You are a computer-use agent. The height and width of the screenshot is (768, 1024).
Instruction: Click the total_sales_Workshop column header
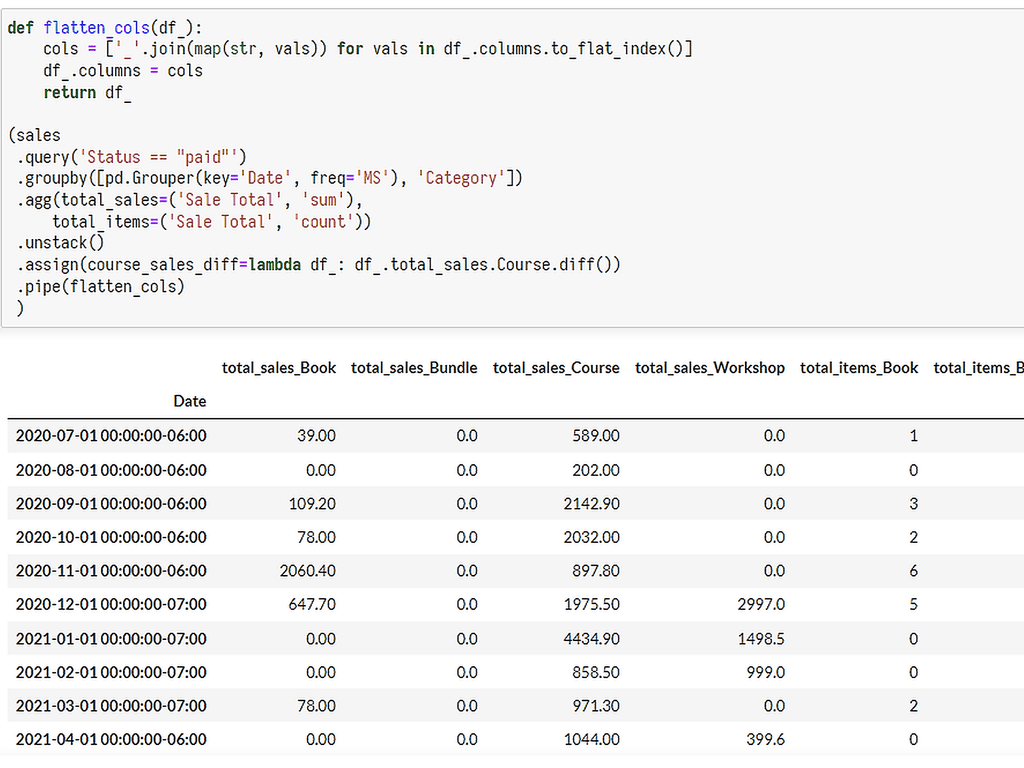pos(710,367)
